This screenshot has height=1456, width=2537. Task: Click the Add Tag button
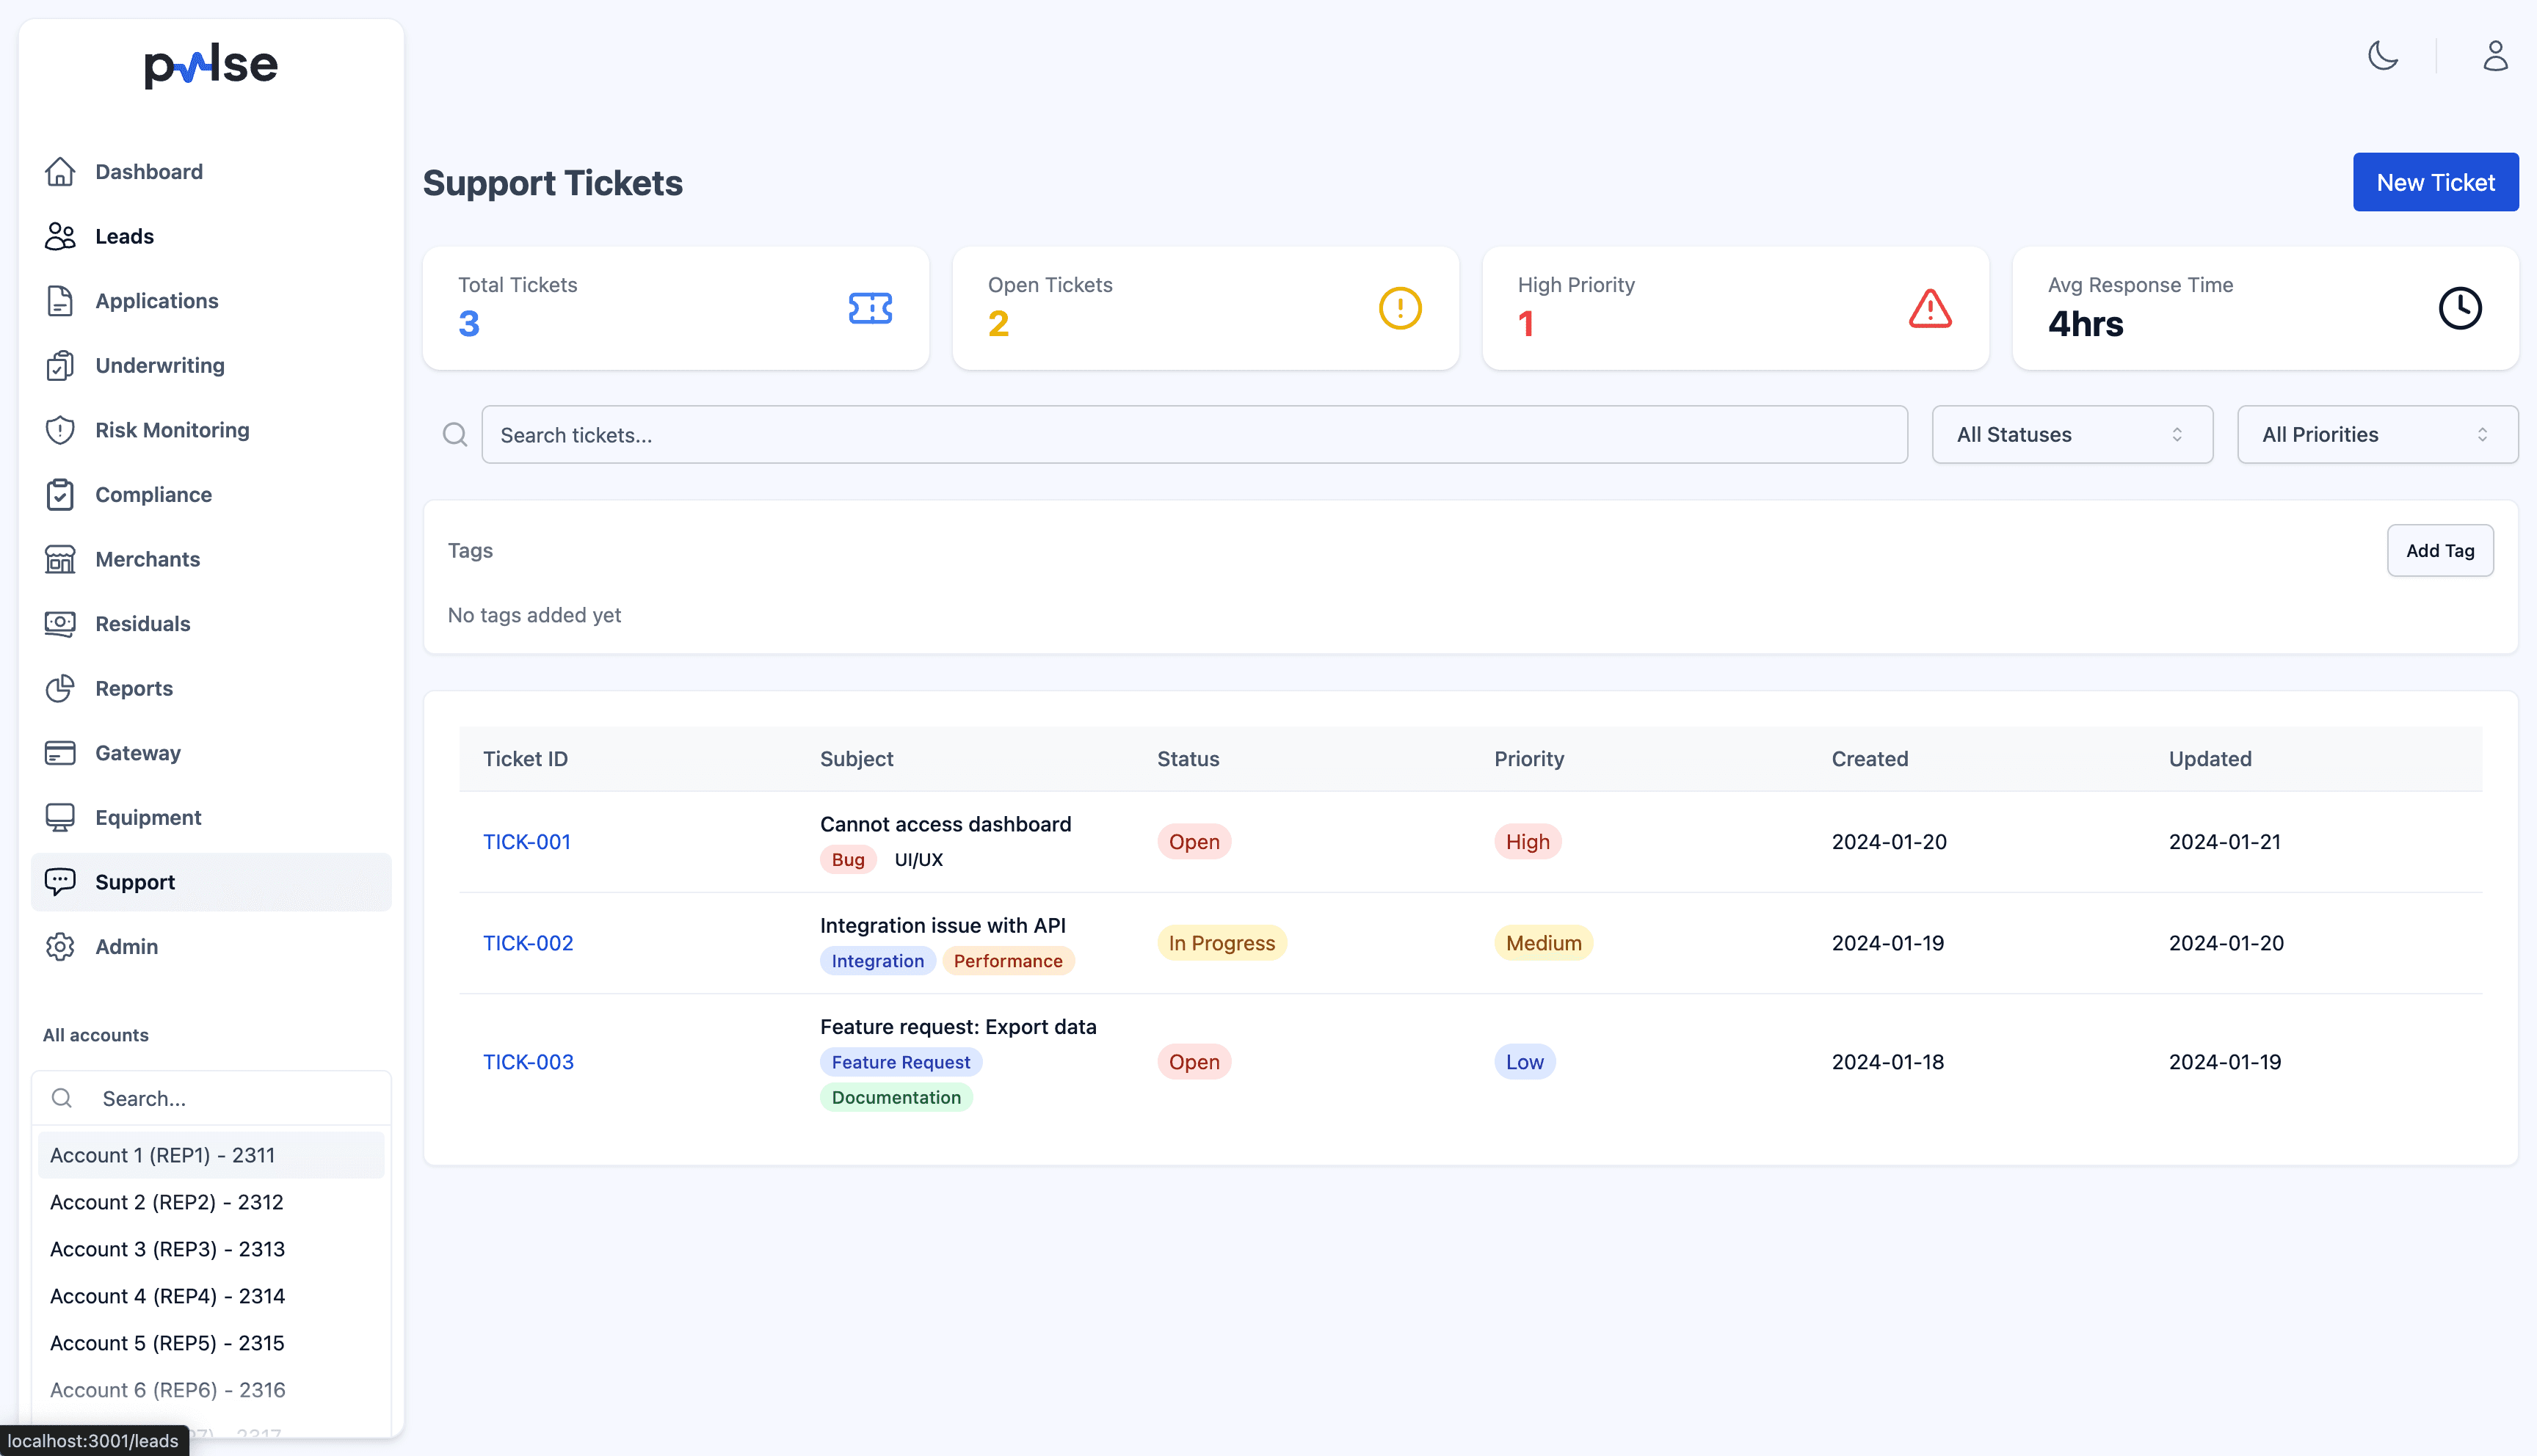[x=2439, y=550]
